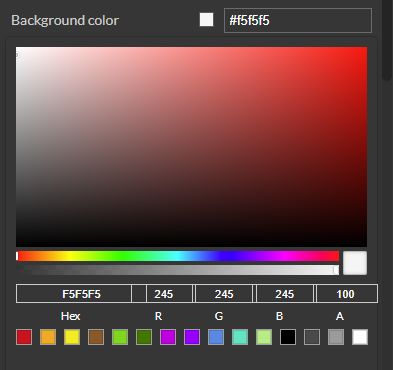Select the red preset color swatch
393x370 pixels.
(x=24, y=337)
